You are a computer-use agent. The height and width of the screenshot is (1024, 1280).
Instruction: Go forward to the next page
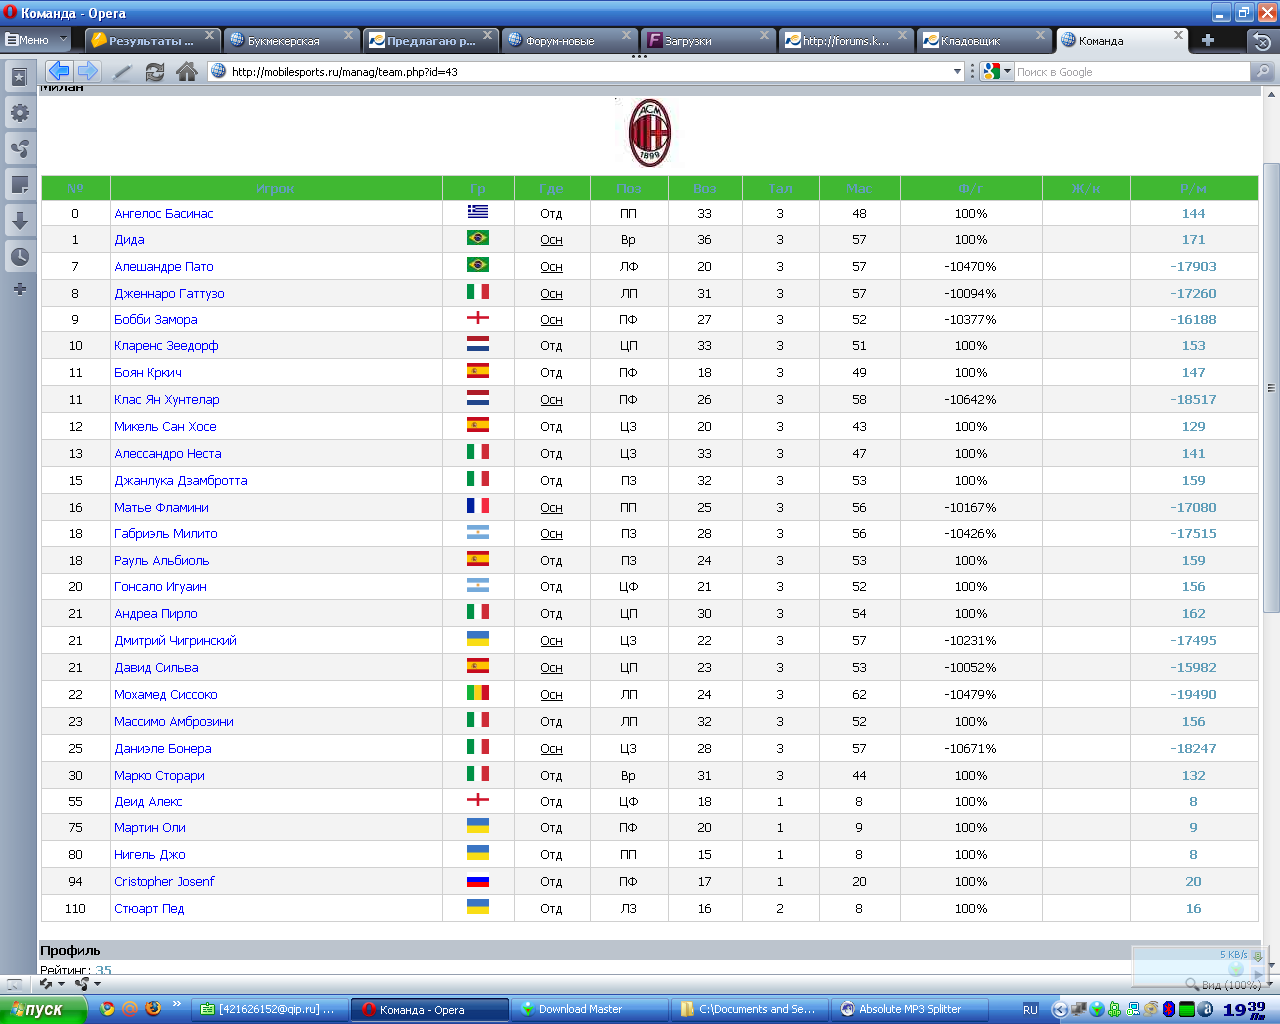click(88, 71)
